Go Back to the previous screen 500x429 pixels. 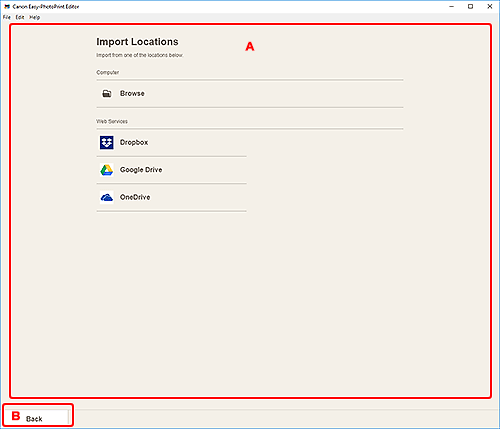pyautogui.click(x=37, y=418)
